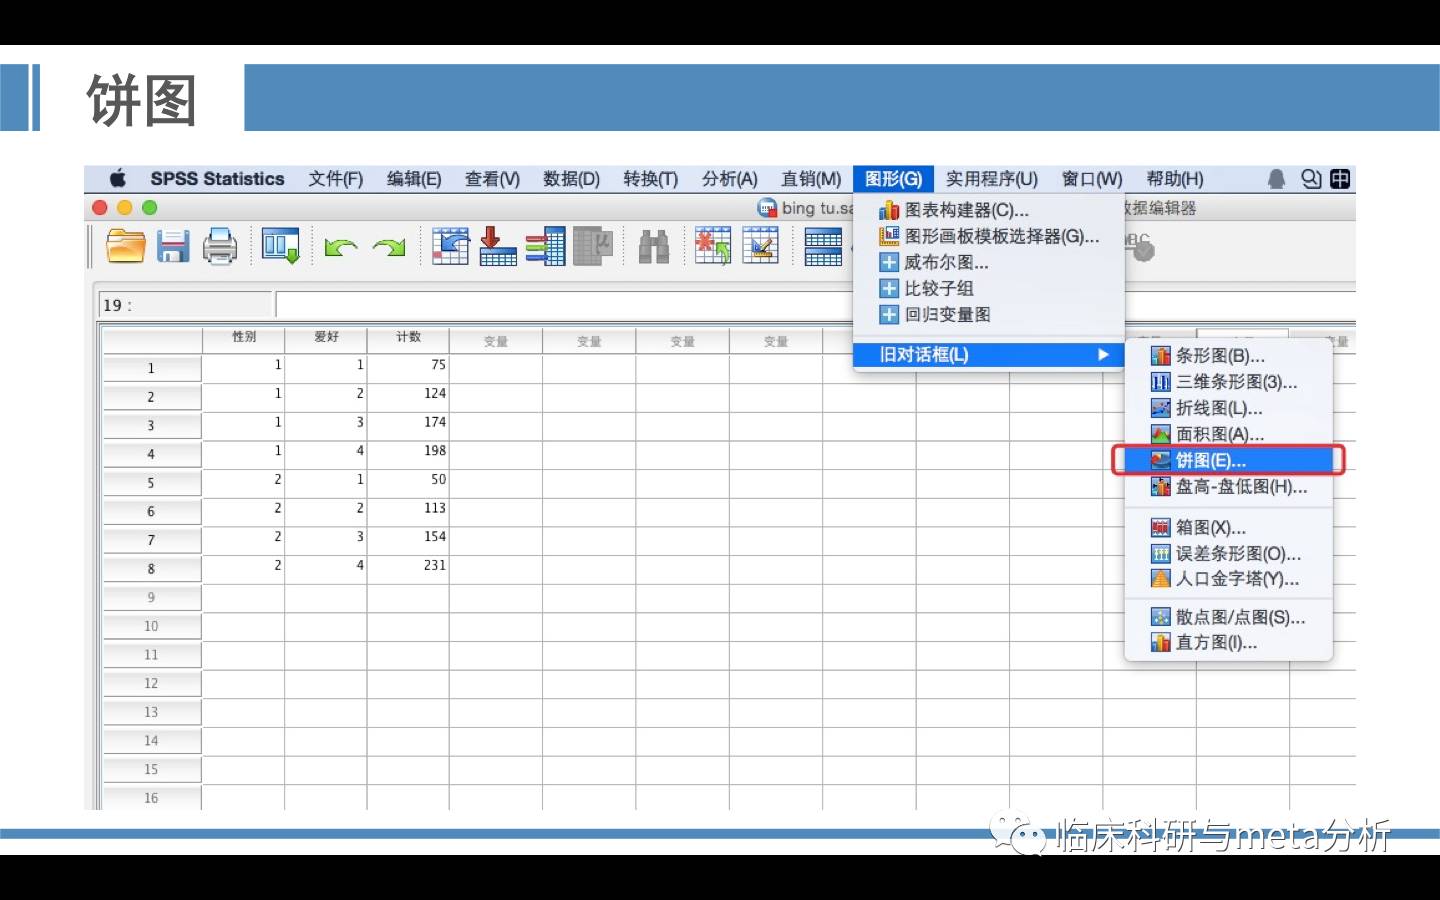Select 散点图/点图(S)... menu entry
1440x900 pixels.
[x=1239, y=618]
